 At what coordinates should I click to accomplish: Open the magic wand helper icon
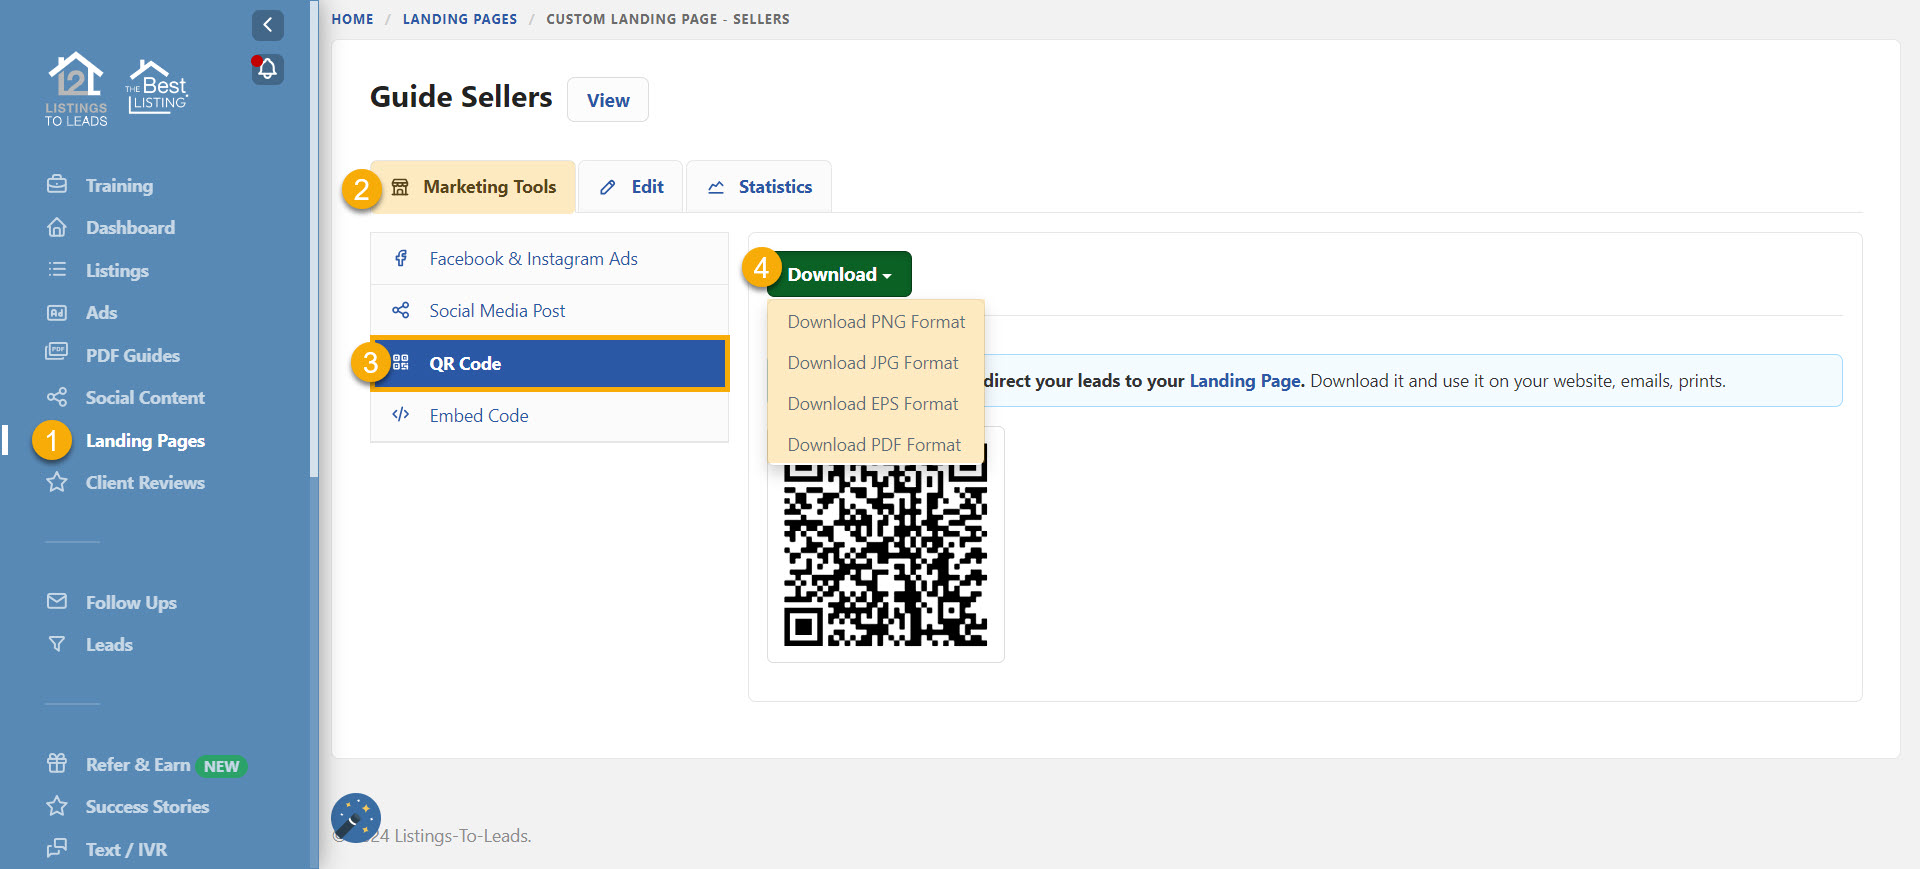point(355,818)
